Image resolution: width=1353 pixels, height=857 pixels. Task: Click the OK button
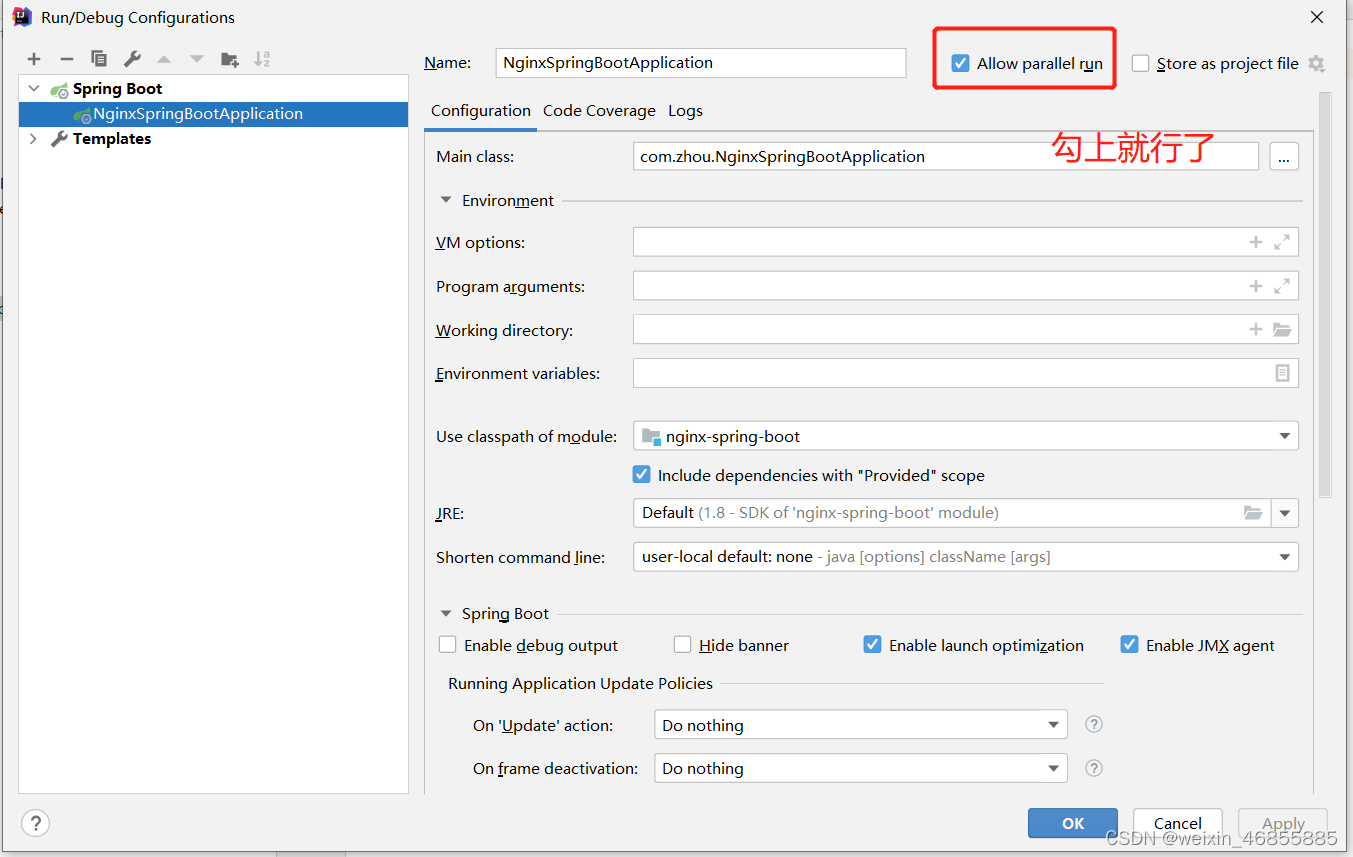click(x=1073, y=823)
